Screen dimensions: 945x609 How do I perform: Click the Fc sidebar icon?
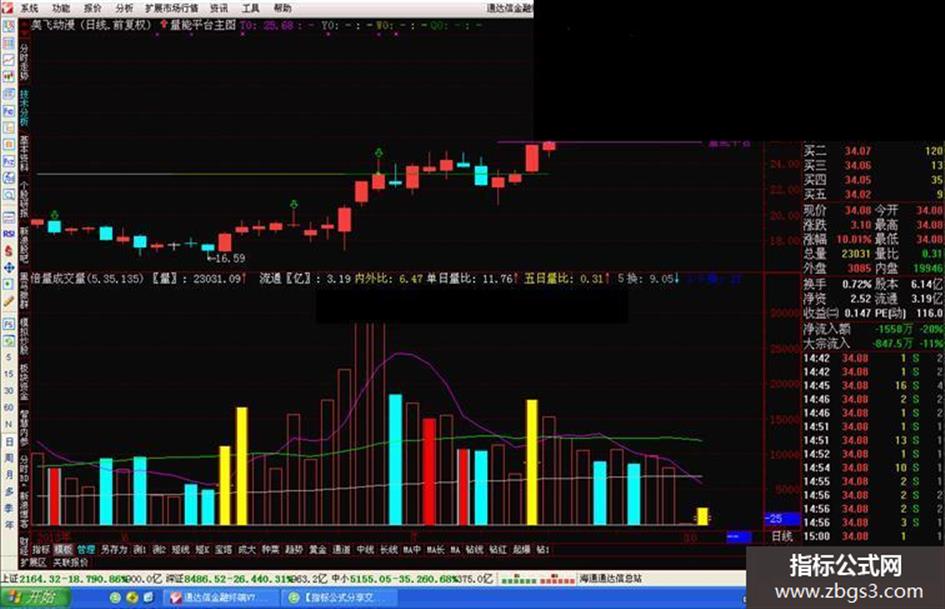tap(8, 111)
